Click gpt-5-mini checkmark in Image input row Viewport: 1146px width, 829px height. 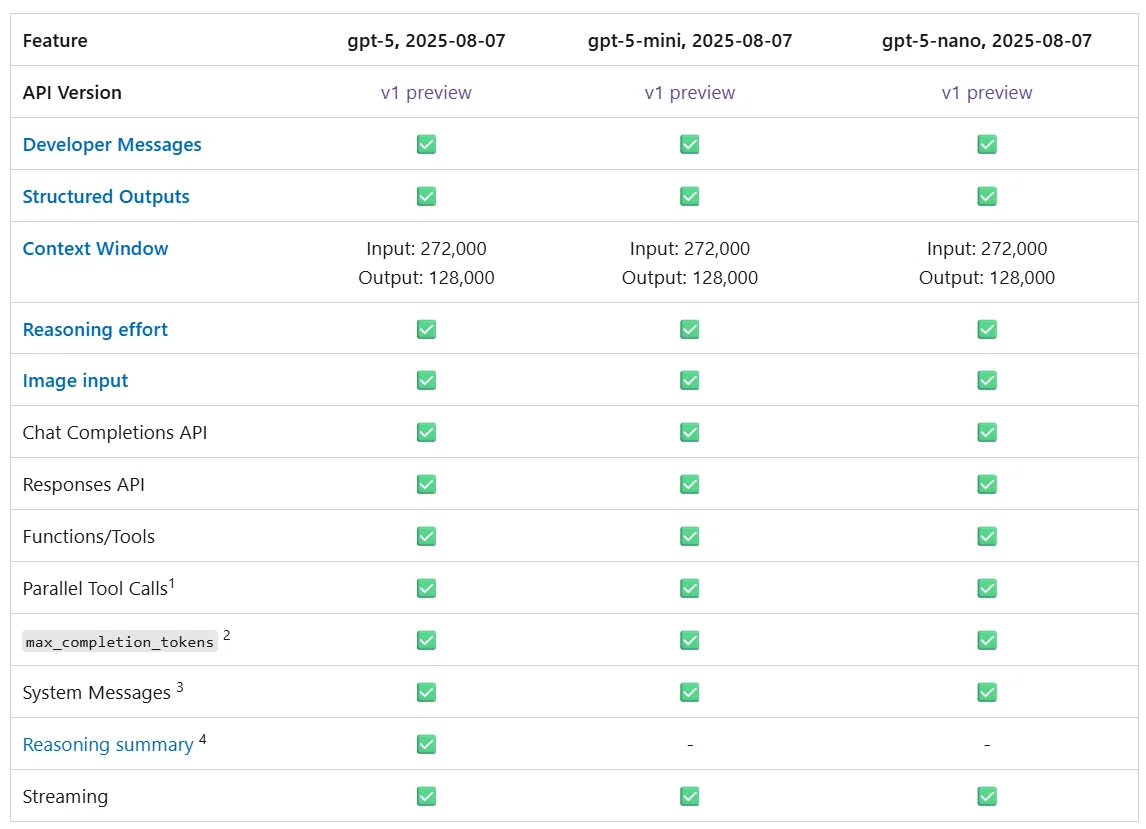tap(689, 381)
